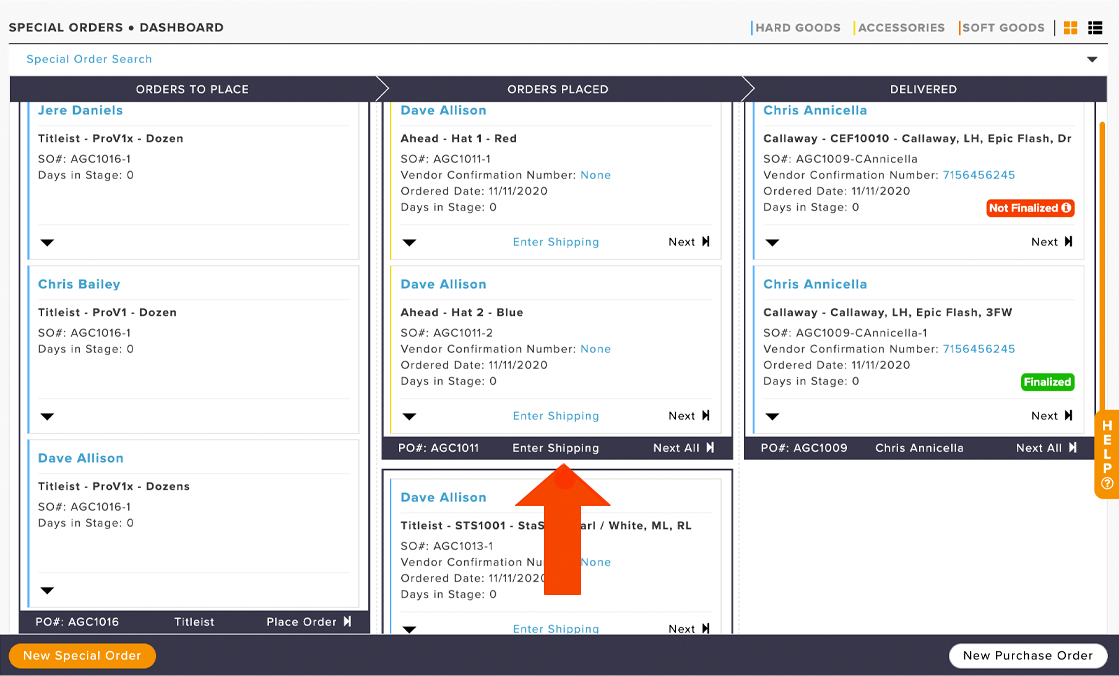Screen dimensions: 1119x676
Task: Expand Callaway Epic Flash 3FW card details
Action: pyautogui.click(x=772, y=417)
